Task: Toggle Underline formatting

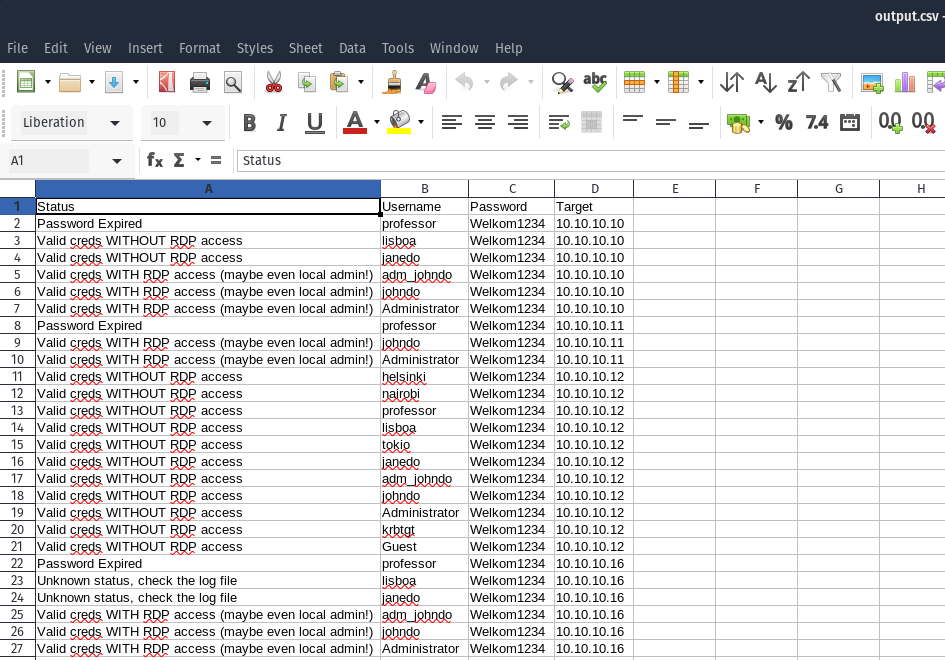Action: click(x=315, y=123)
